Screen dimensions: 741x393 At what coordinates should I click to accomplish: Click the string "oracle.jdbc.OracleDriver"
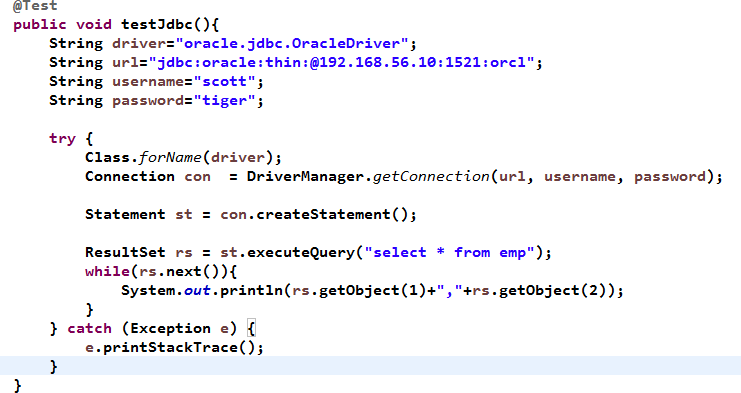click(x=292, y=44)
